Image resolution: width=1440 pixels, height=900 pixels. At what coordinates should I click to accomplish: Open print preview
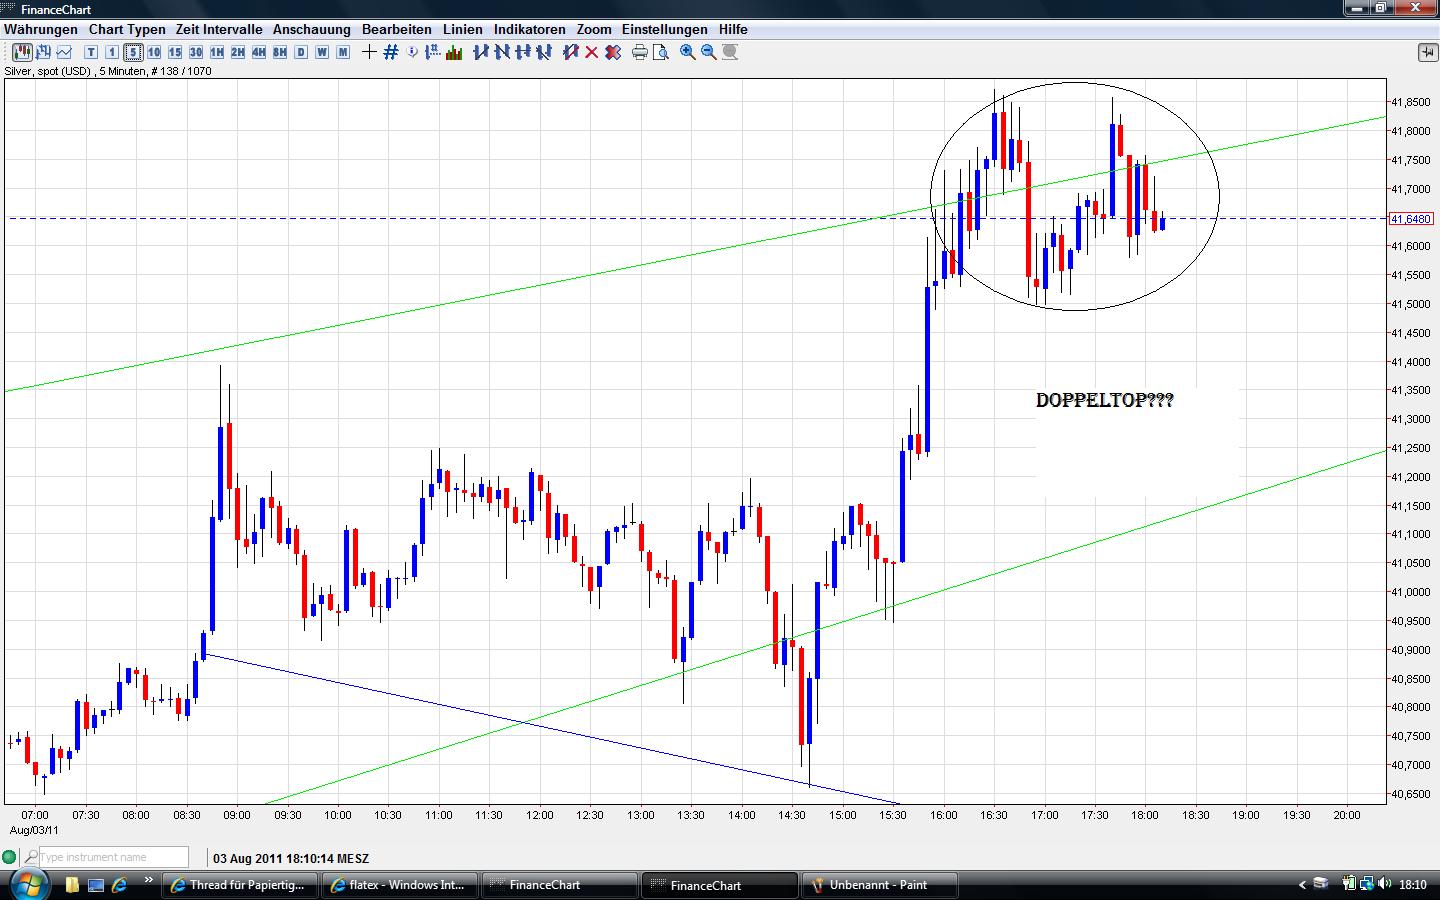click(661, 52)
